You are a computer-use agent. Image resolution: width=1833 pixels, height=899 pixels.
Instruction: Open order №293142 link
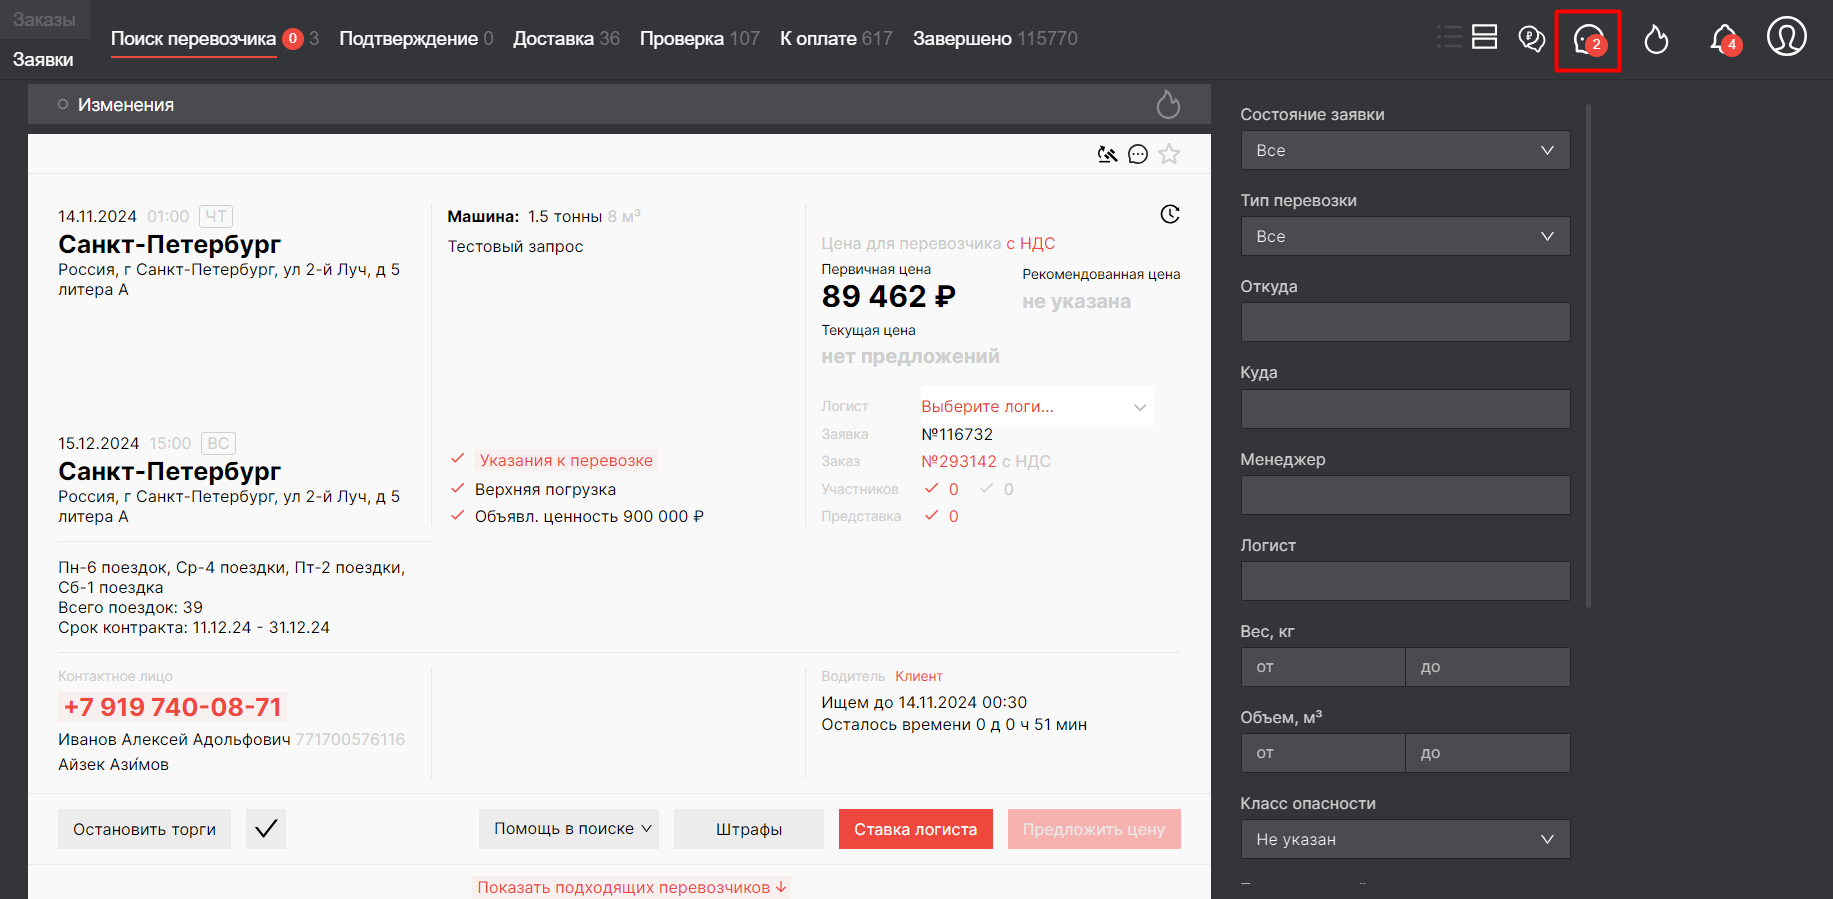(959, 461)
